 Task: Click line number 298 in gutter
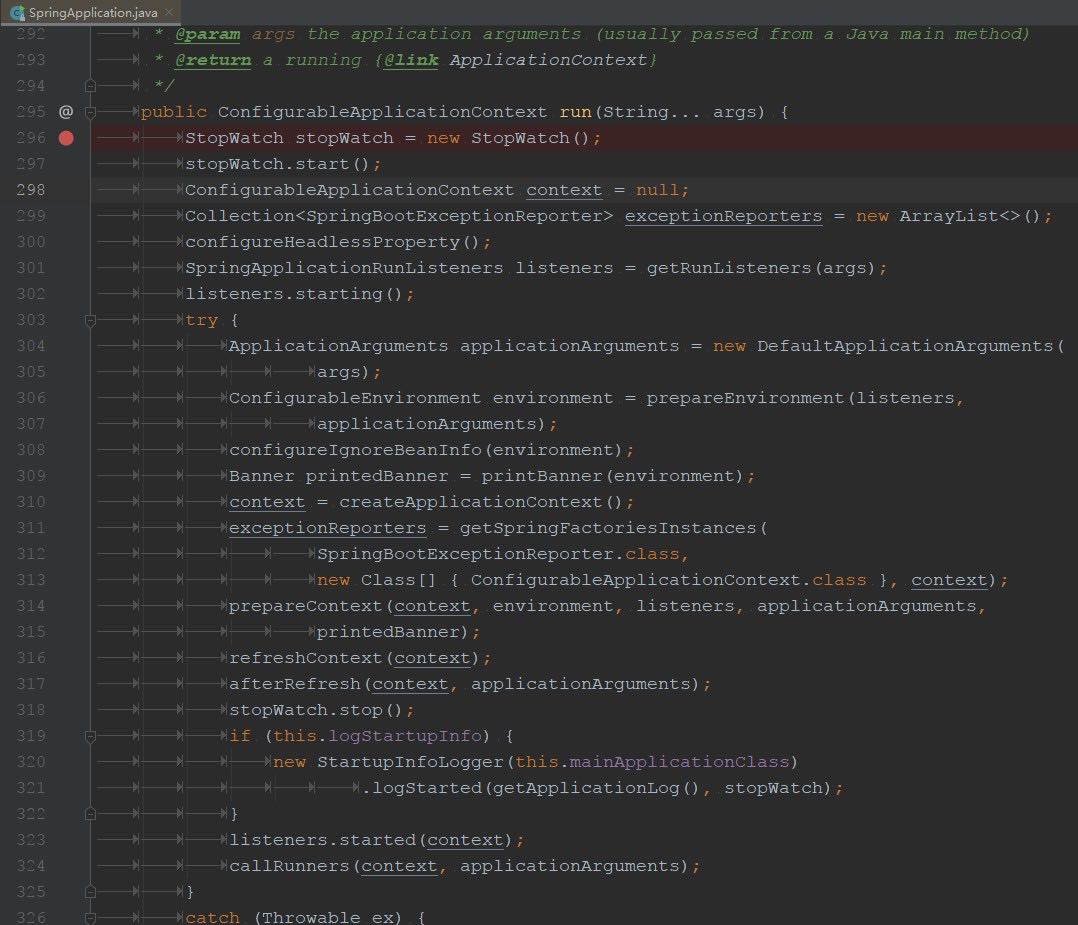[x=31, y=190]
